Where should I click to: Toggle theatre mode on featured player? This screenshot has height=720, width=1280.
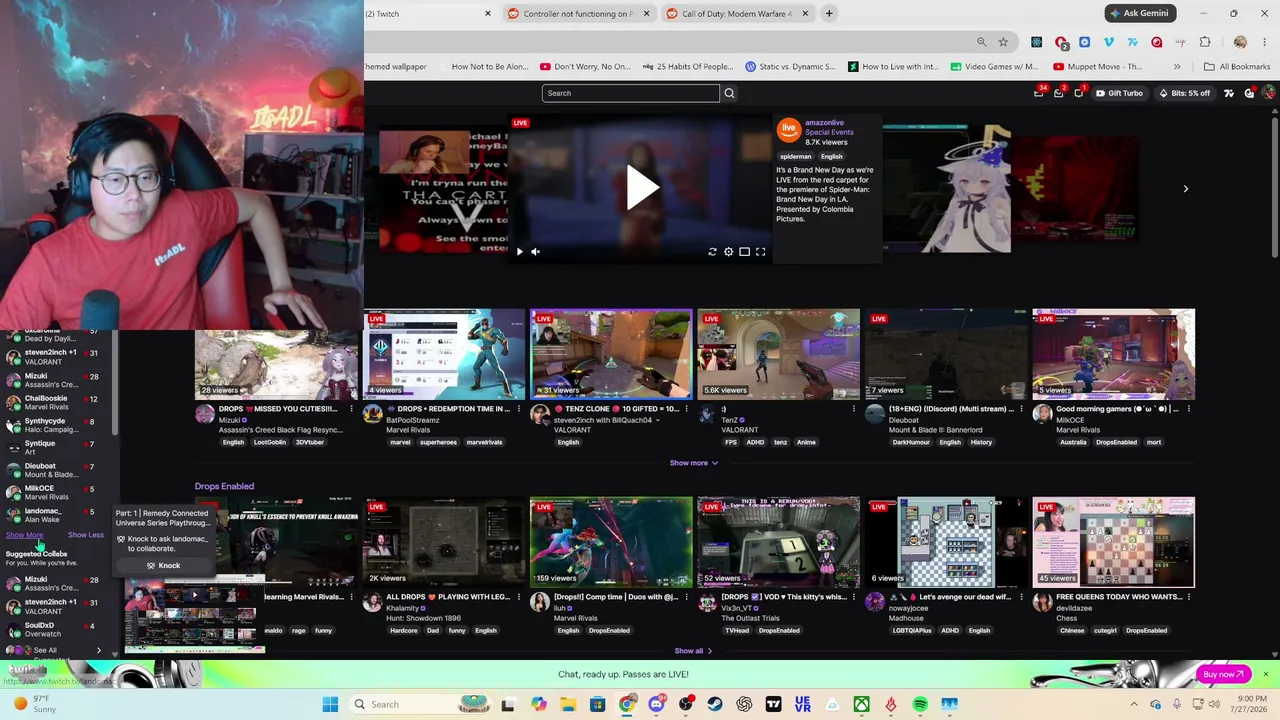[744, 252]
